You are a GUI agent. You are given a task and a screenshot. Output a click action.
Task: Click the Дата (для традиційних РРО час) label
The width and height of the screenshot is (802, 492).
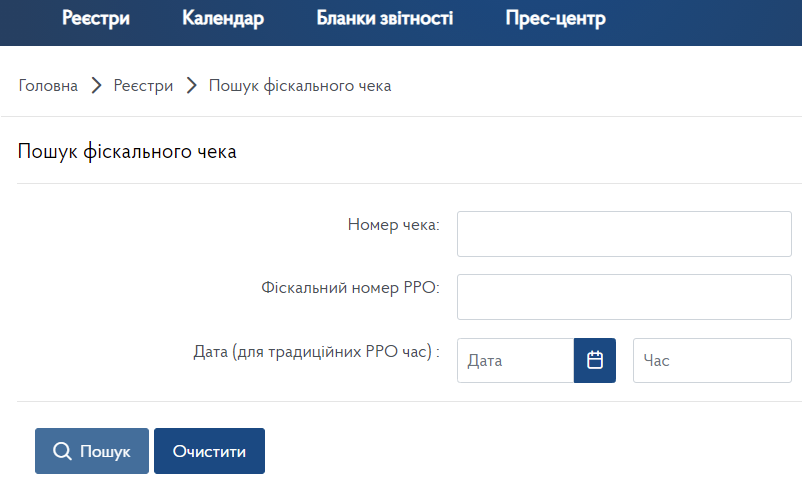(x=316, y=352)
